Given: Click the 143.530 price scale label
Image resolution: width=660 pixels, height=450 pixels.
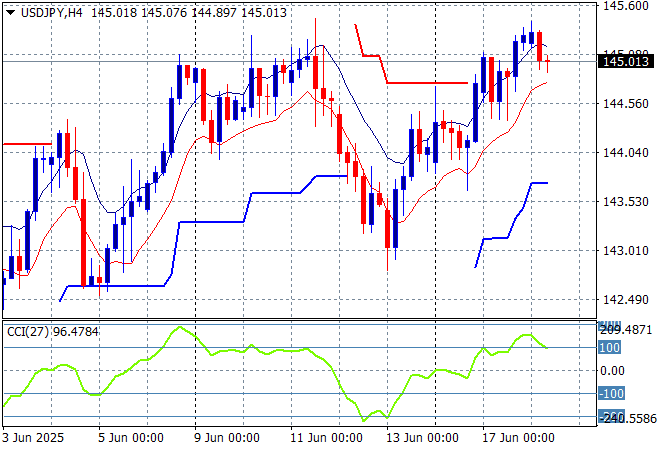Looking at the screenshot, I should click(626, 202).
